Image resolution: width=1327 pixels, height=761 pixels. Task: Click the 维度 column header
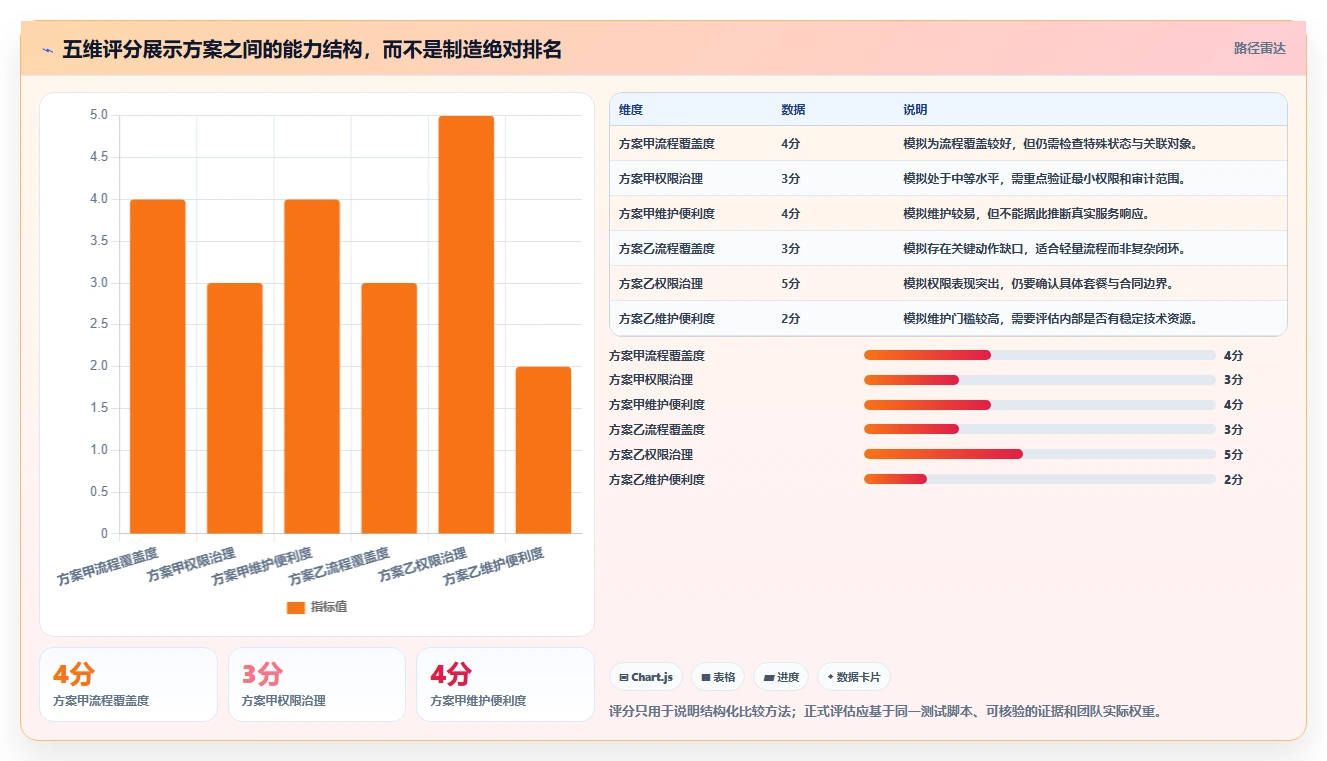pos(631,109)
